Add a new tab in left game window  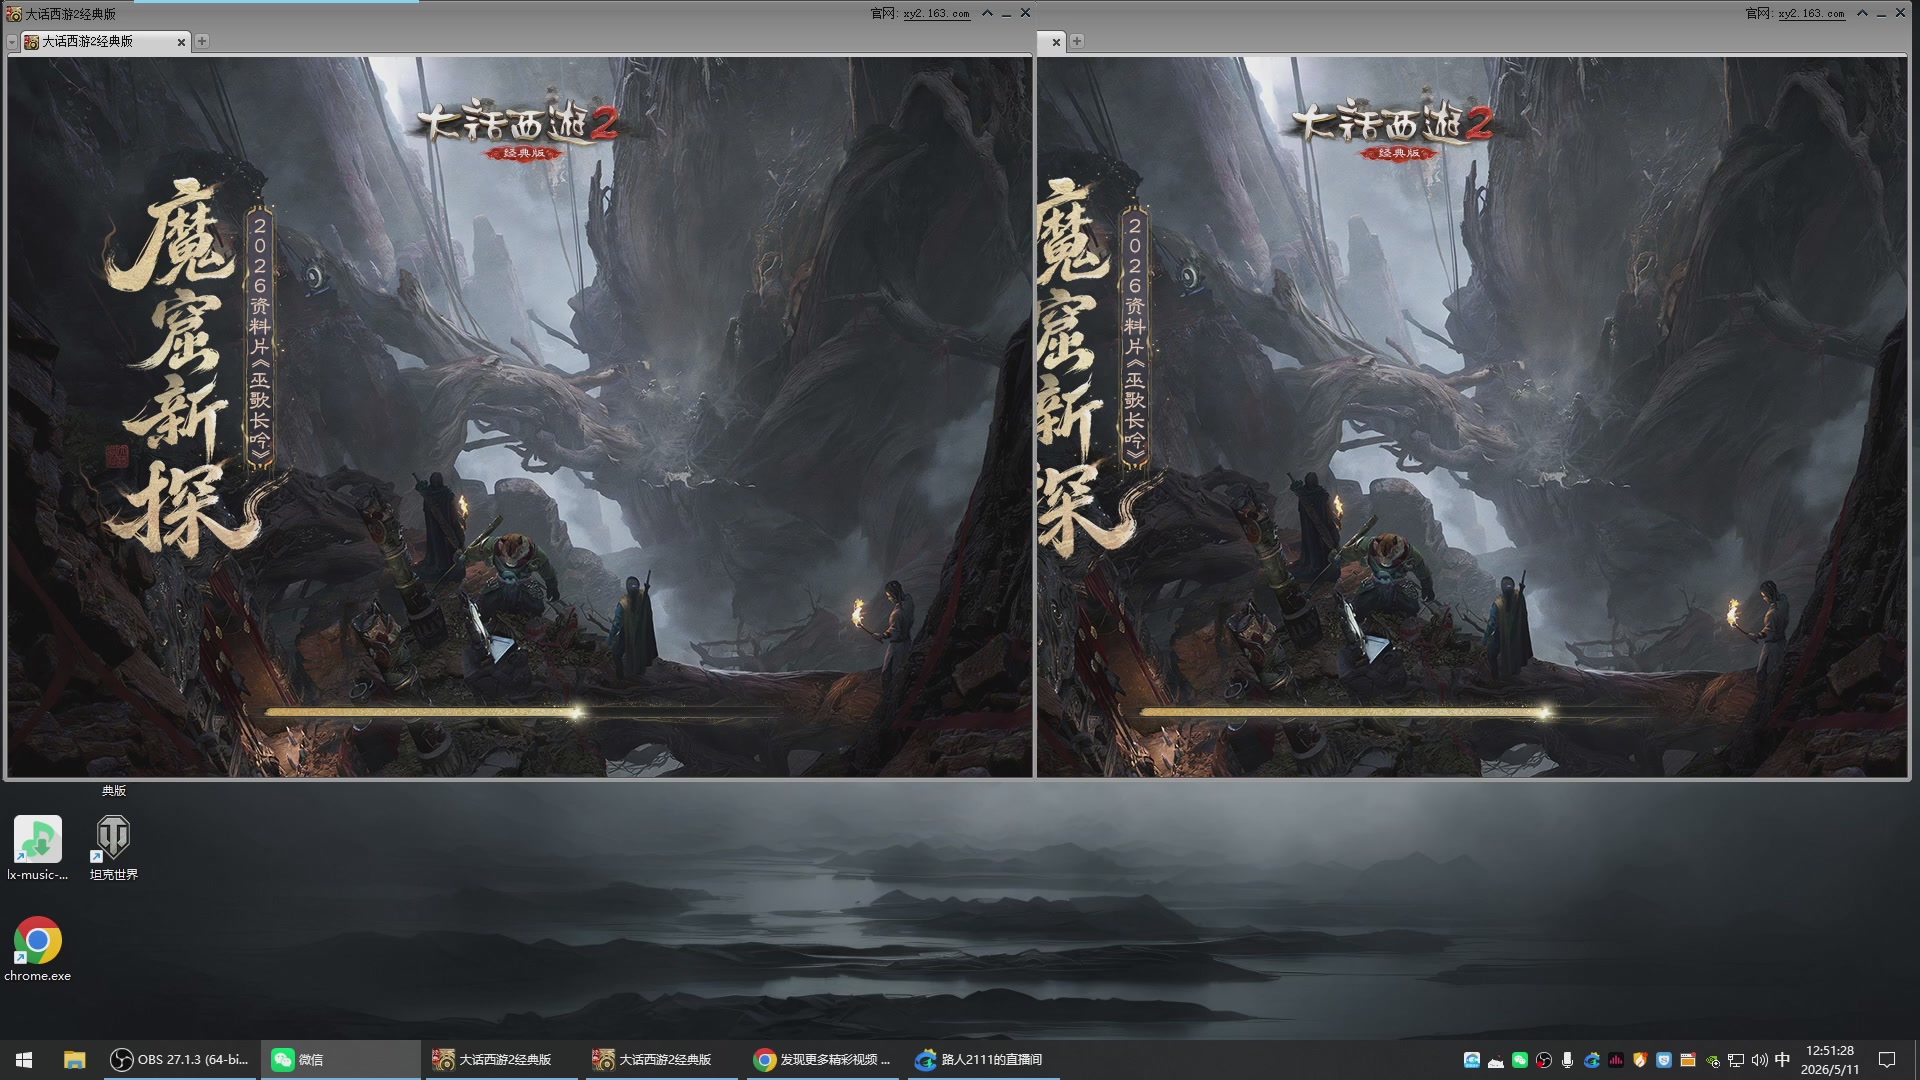[202, 41]
